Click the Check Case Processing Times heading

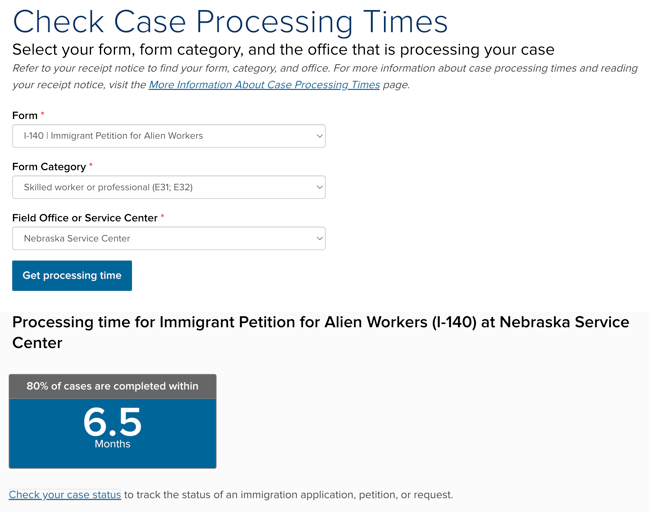coord(230,21)
